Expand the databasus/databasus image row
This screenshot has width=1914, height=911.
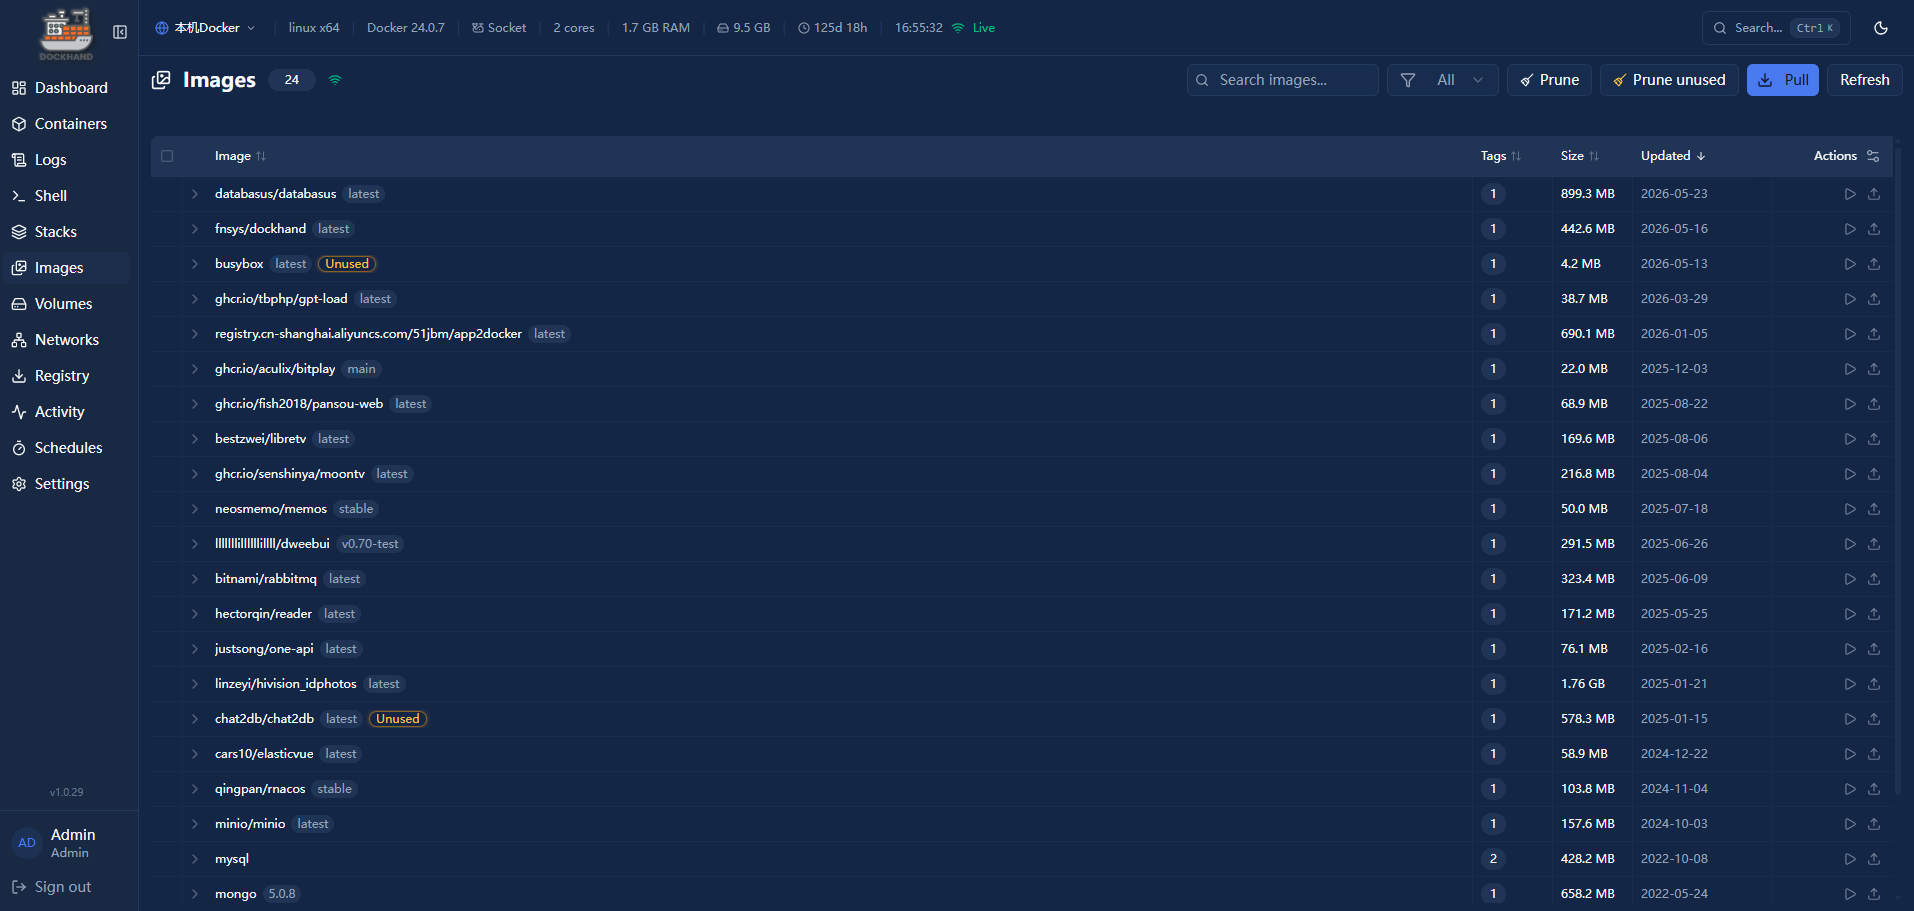(195, 194)
